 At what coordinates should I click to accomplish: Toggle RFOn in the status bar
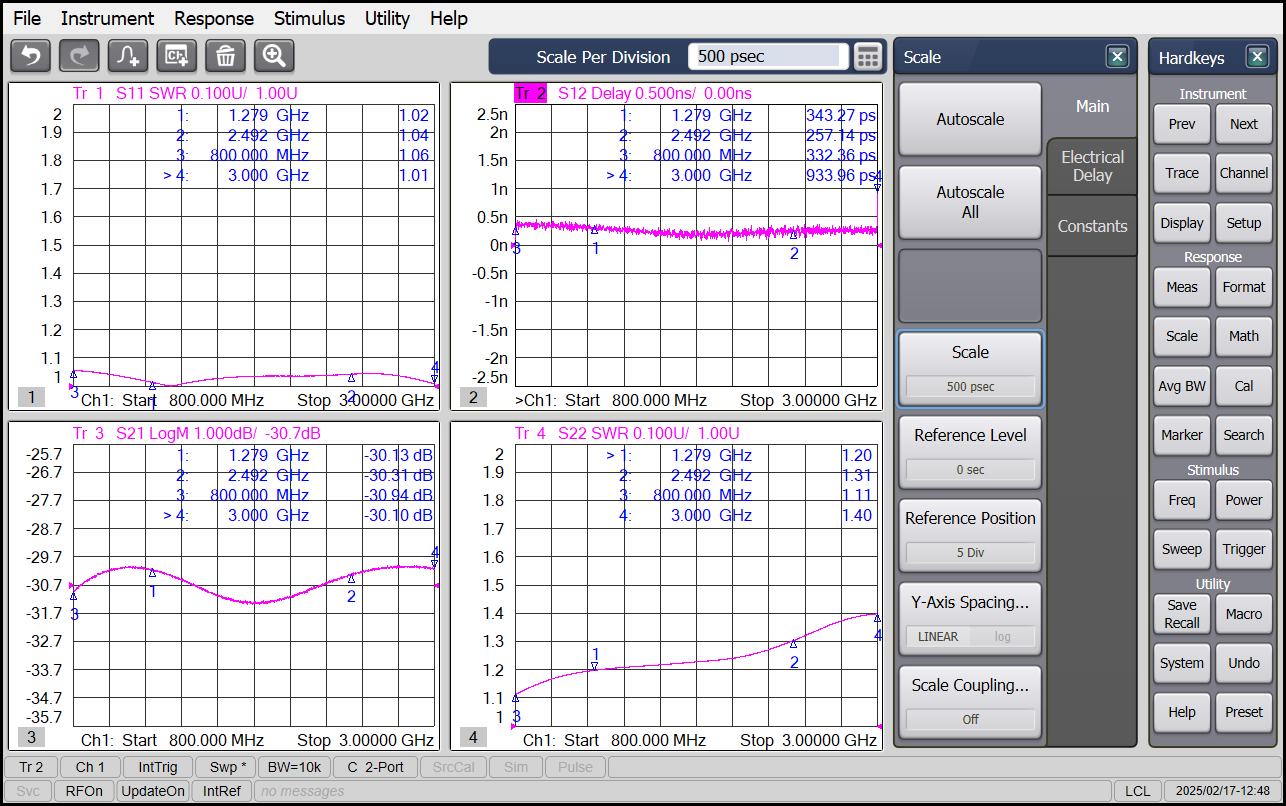tap(84, 791)
